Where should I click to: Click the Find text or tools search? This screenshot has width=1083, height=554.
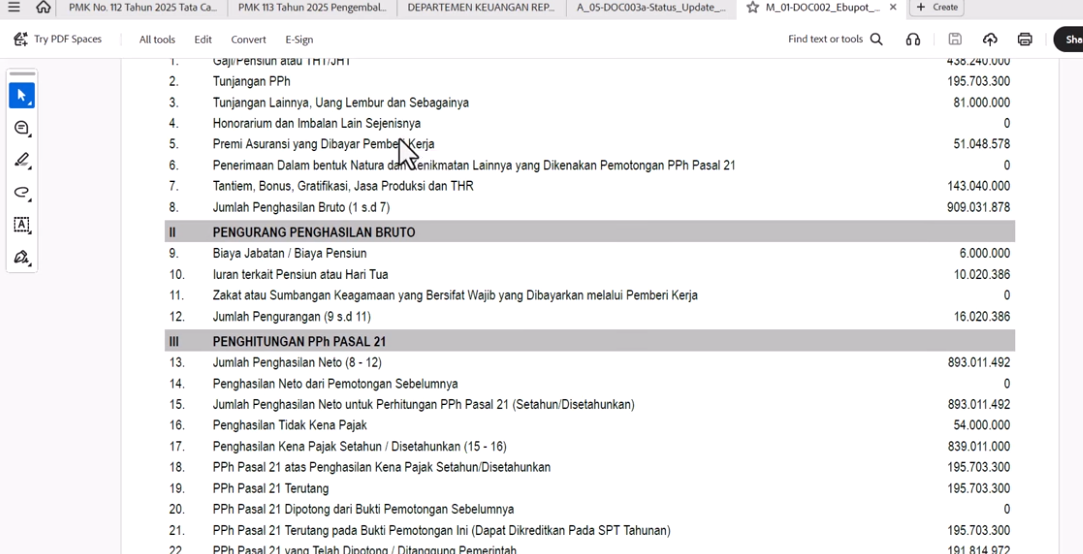(834, 39)
